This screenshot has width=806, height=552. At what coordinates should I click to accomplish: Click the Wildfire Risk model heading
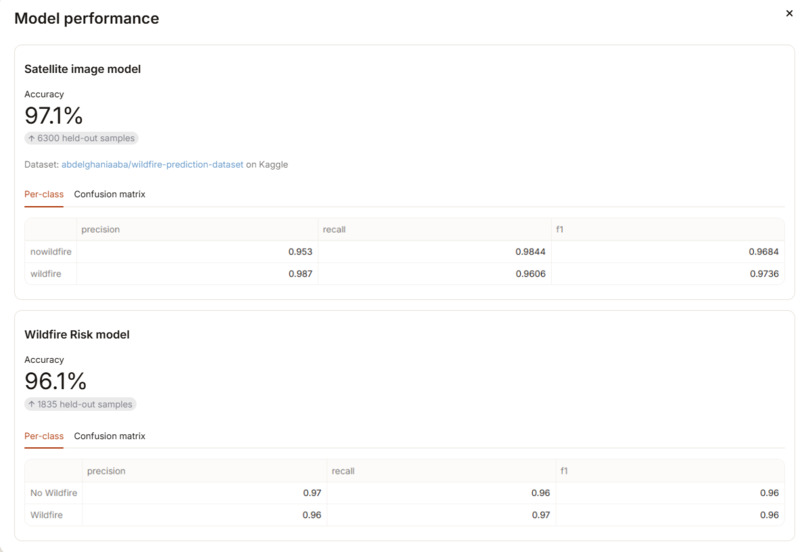[77, 335]
